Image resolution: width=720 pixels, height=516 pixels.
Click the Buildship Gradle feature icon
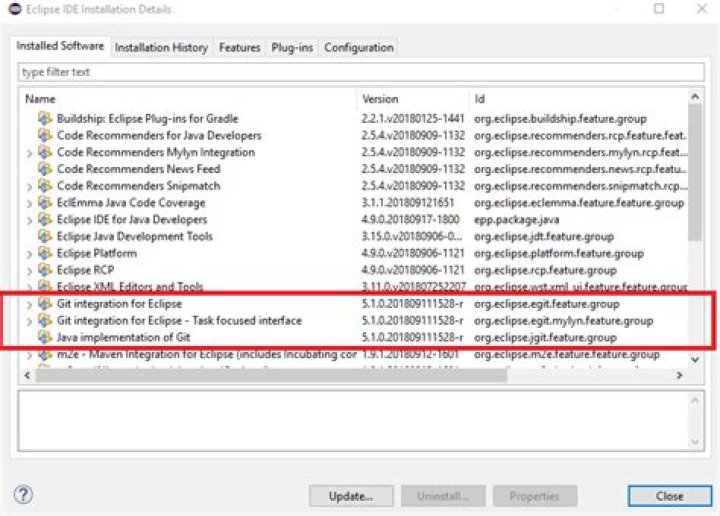tap(45, 118)
